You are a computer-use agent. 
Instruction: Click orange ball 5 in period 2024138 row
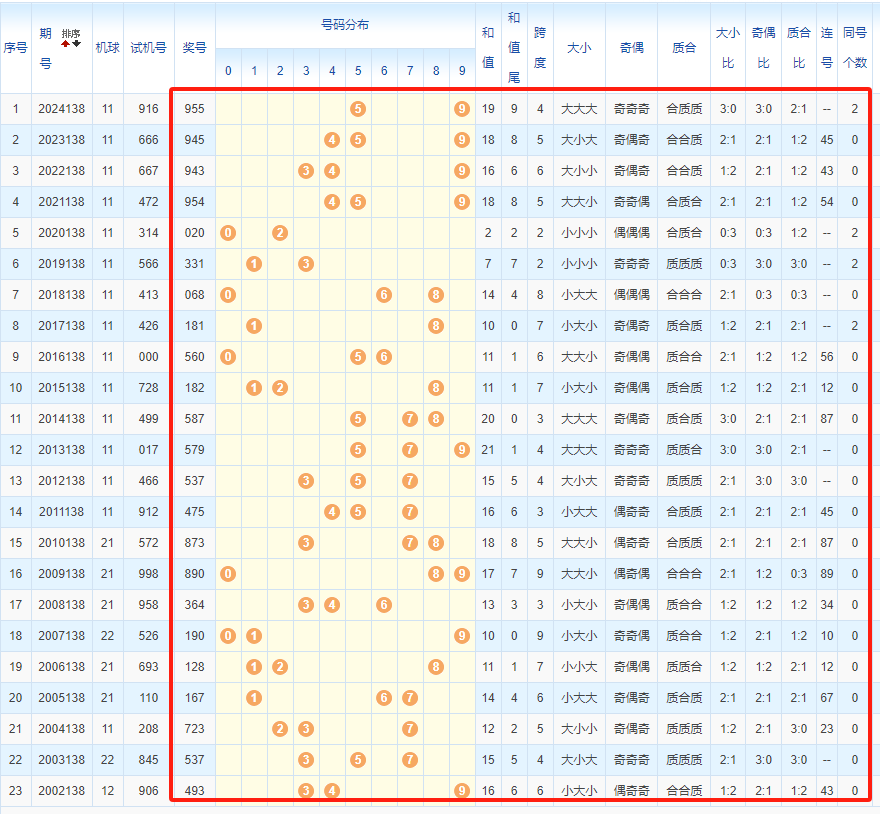358,109
